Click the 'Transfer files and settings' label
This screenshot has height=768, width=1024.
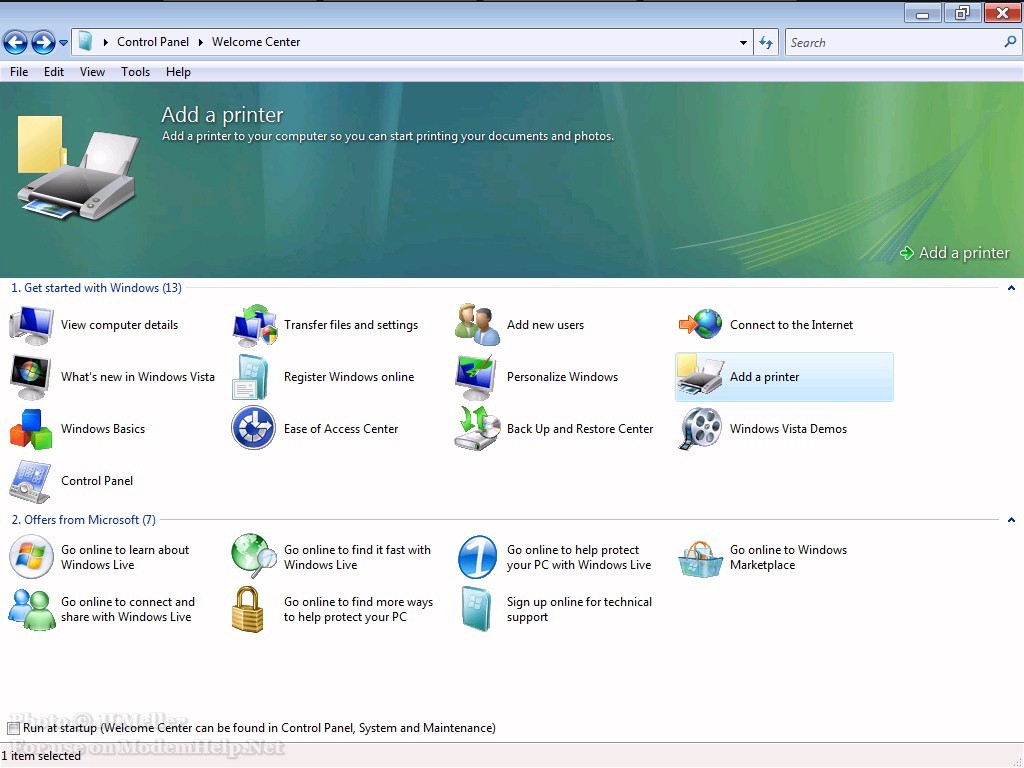click(351, 325)
